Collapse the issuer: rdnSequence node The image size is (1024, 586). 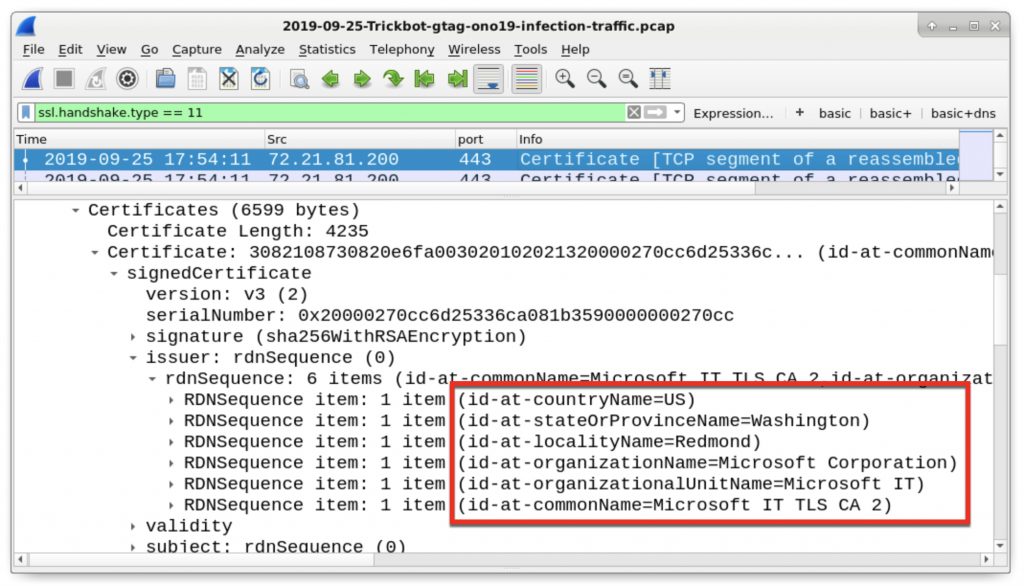[133, 358]
